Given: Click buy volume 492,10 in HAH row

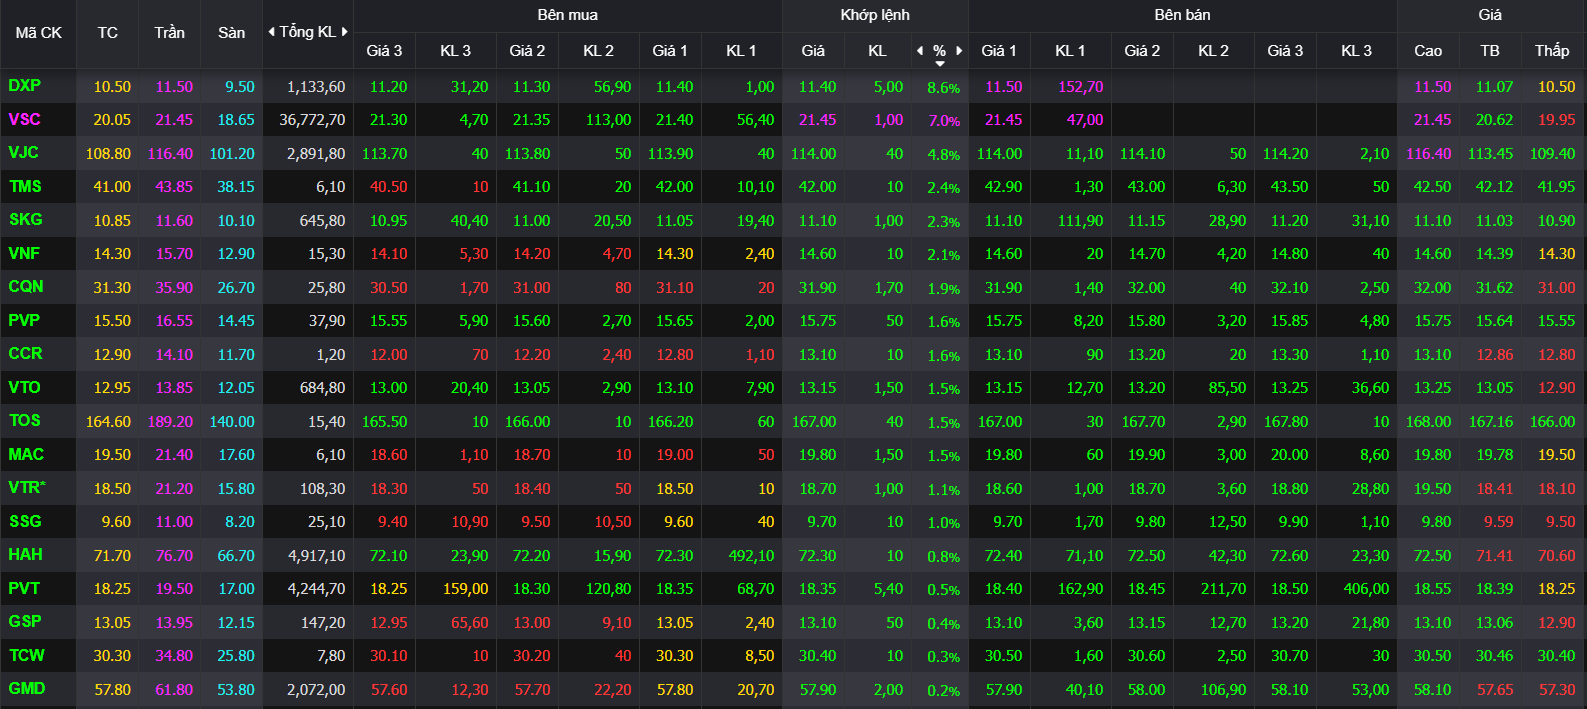Looking at the screenshot, I should coord(751,556).
